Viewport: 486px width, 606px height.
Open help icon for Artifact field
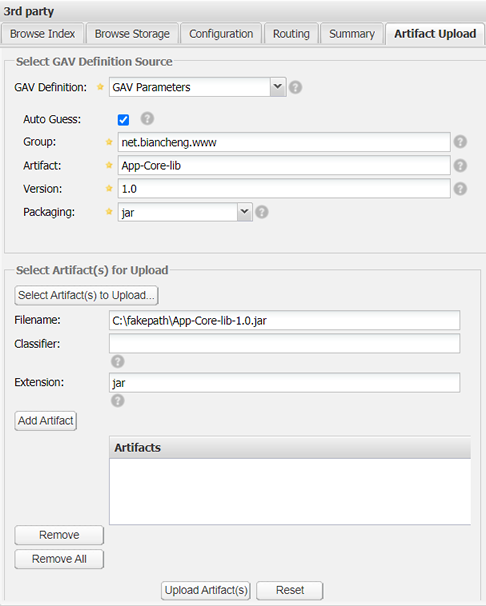(460, 166)
